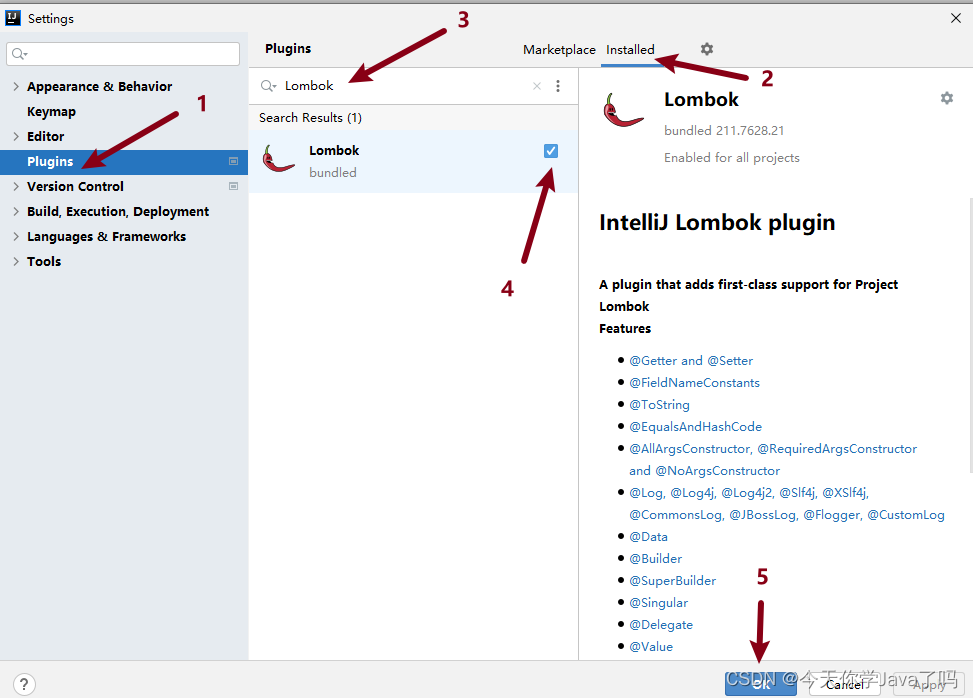Open the @Value link
The height and width of the screenshot is (698, 973).
click(651, 647)
